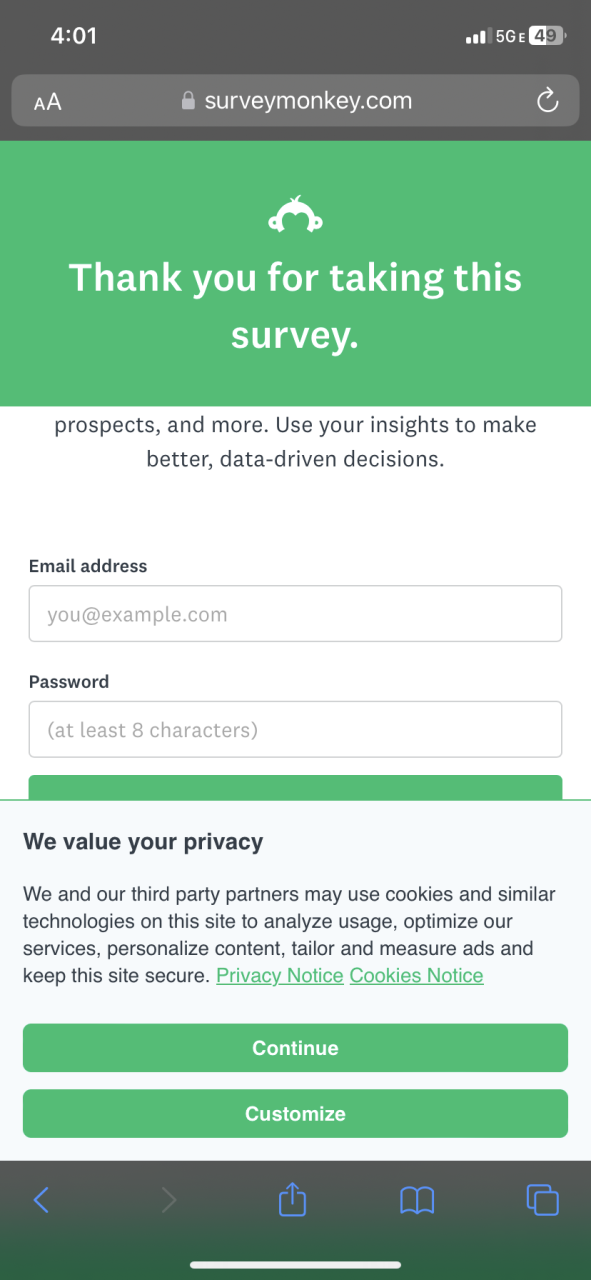This screenshot has width=591, height=1280.
Task: Tap the padlock icon in address bar
Action: [x=187, y=101]
